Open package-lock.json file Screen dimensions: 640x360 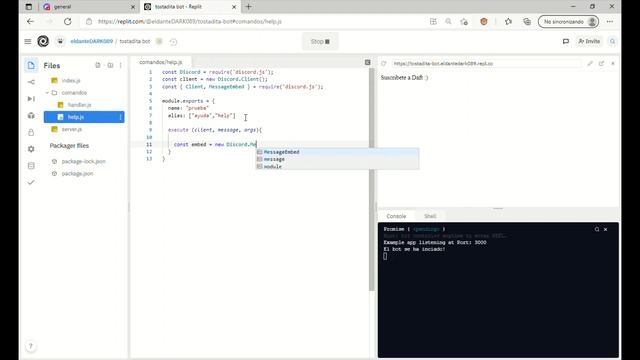point(83,161)
